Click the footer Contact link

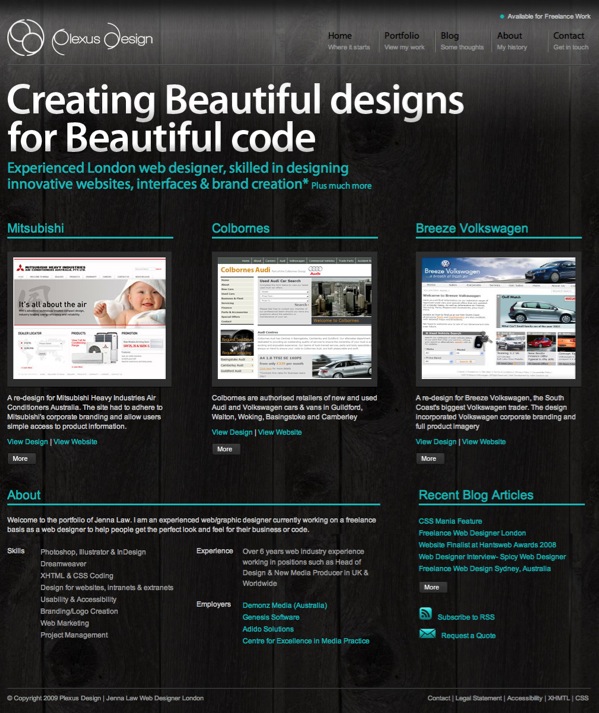pos(438,698)
